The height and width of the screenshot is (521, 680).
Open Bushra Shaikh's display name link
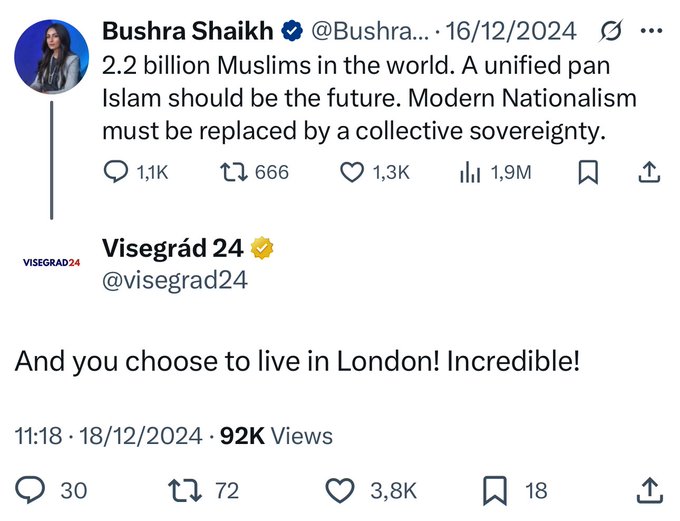(189, 30)
